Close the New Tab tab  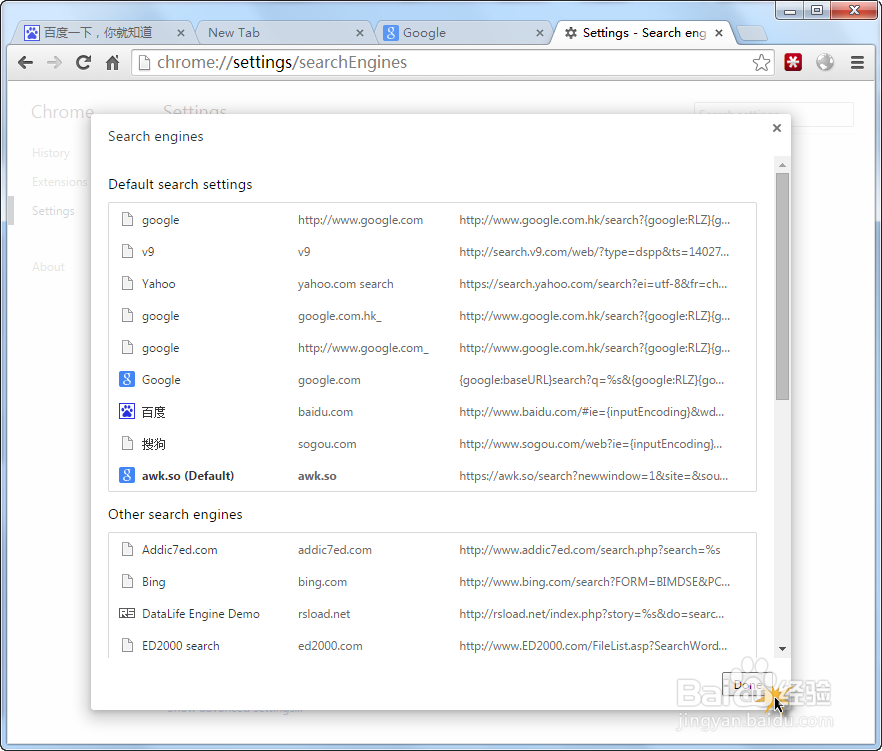tap(360, 33)
